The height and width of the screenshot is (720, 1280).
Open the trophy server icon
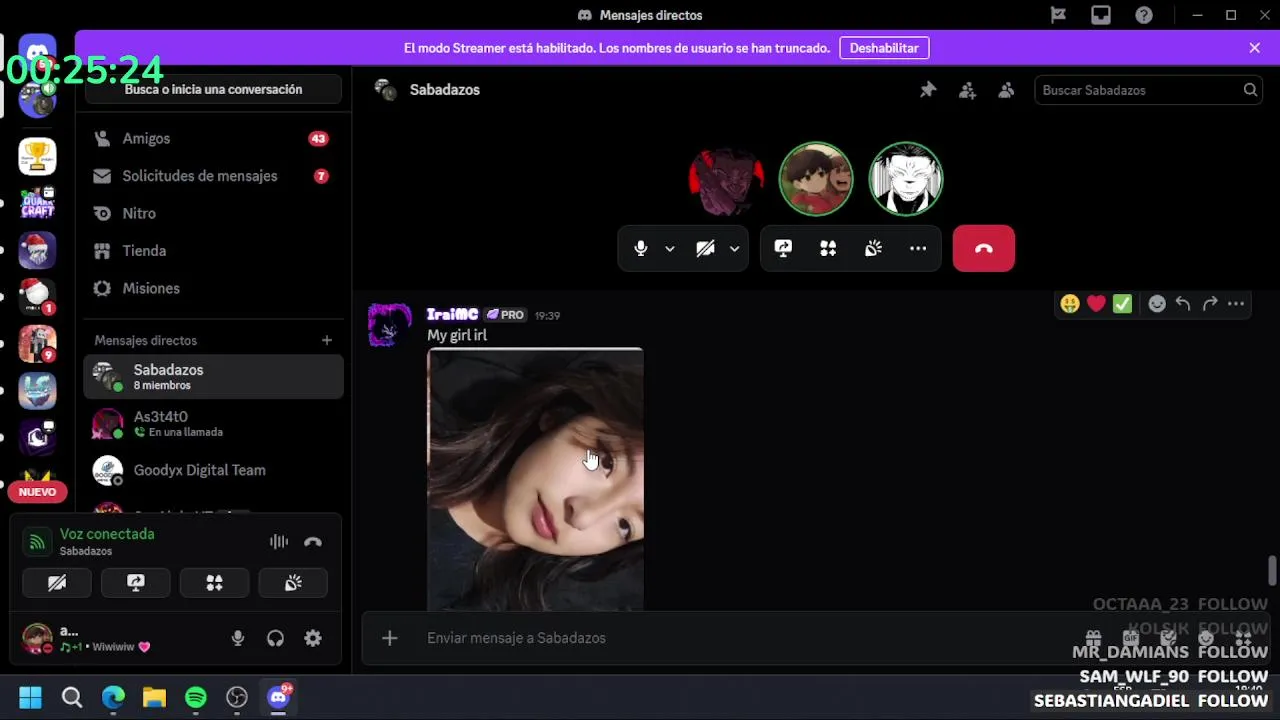click(x=37, y=156)
